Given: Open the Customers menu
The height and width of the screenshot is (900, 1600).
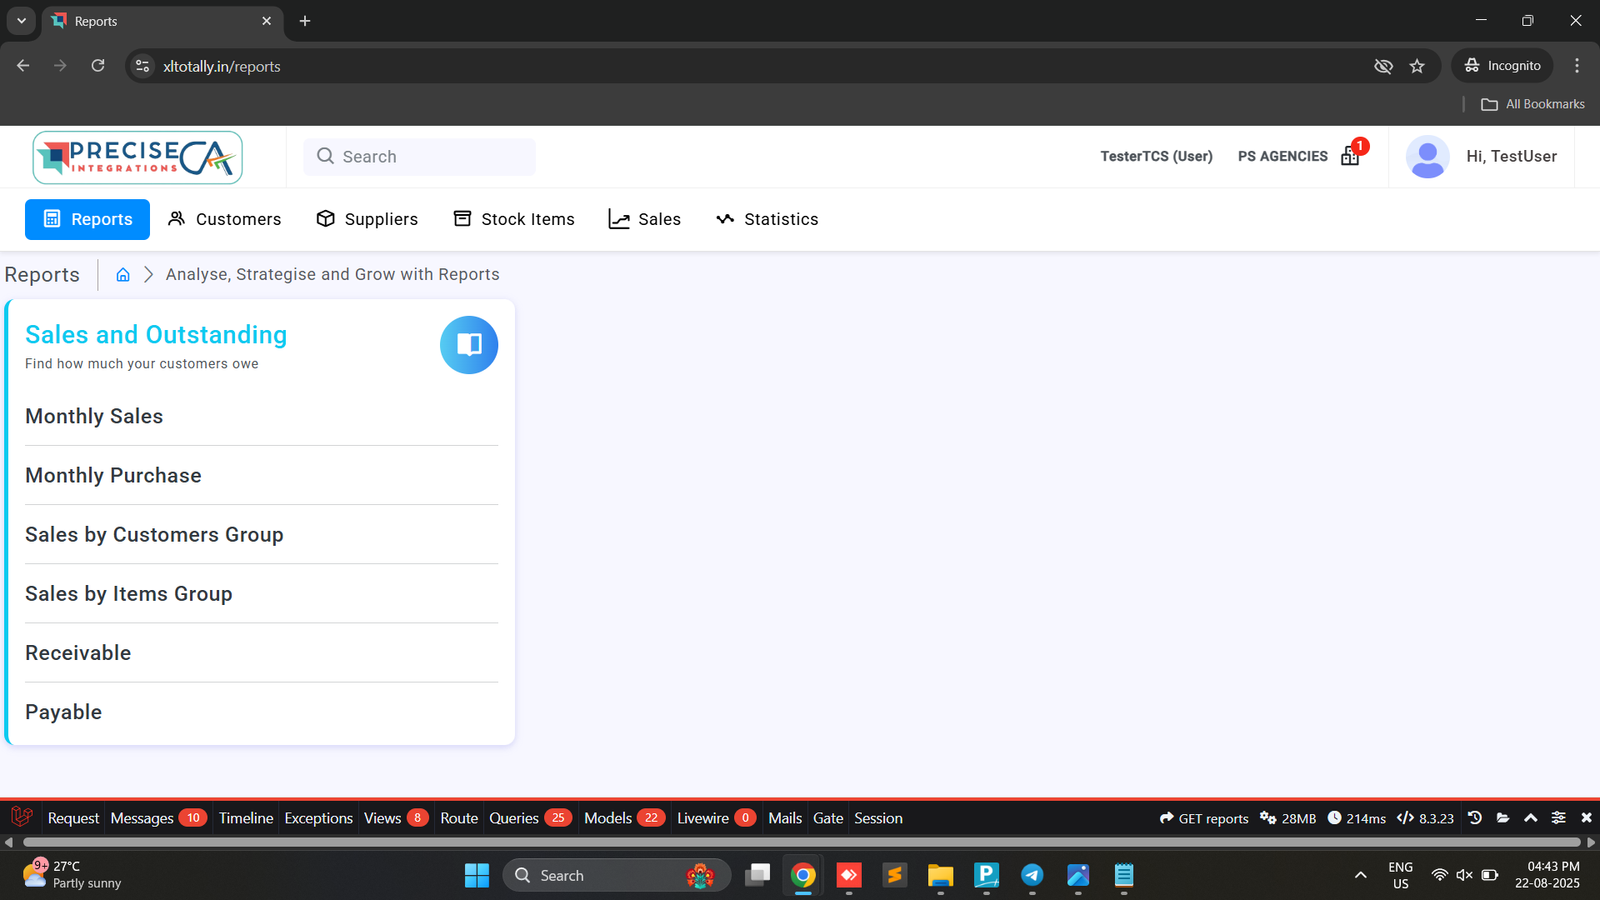Looking at the screenshot, I should pyautogui.click(x=225, y=219).
